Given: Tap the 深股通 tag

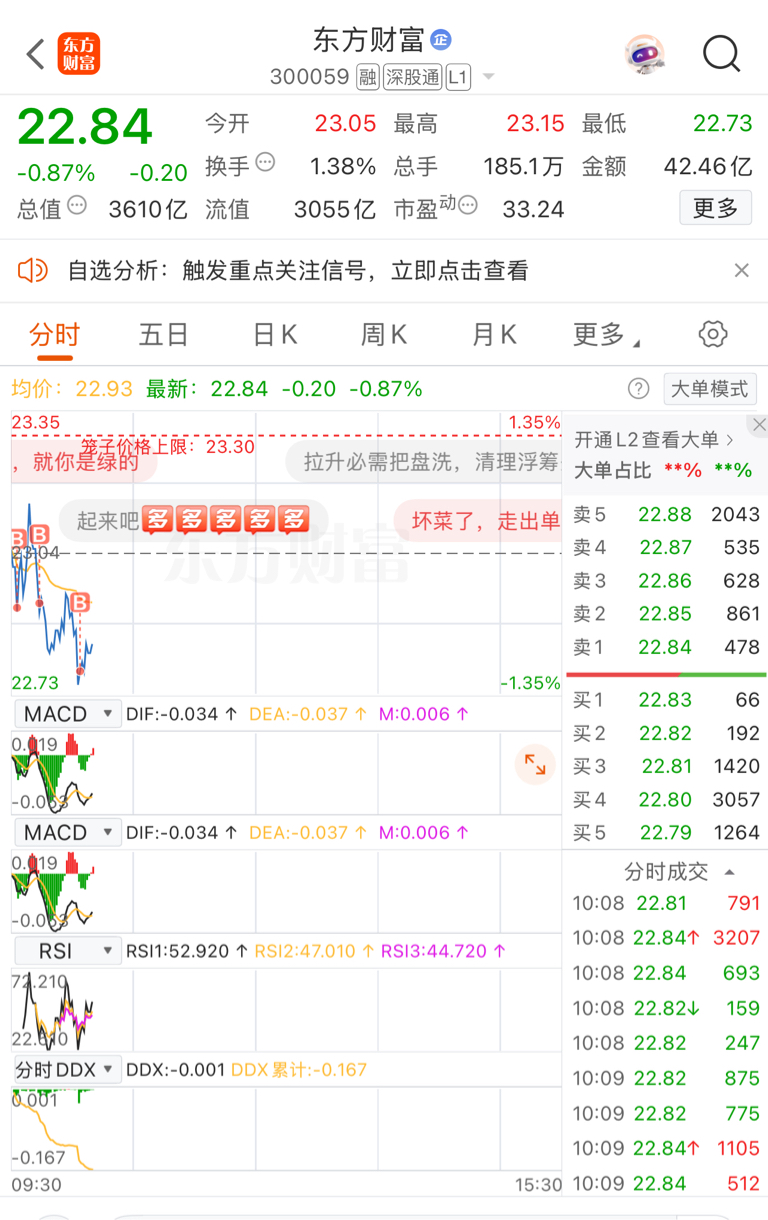Looking at the screenshot, I should (x=412, y=77).
